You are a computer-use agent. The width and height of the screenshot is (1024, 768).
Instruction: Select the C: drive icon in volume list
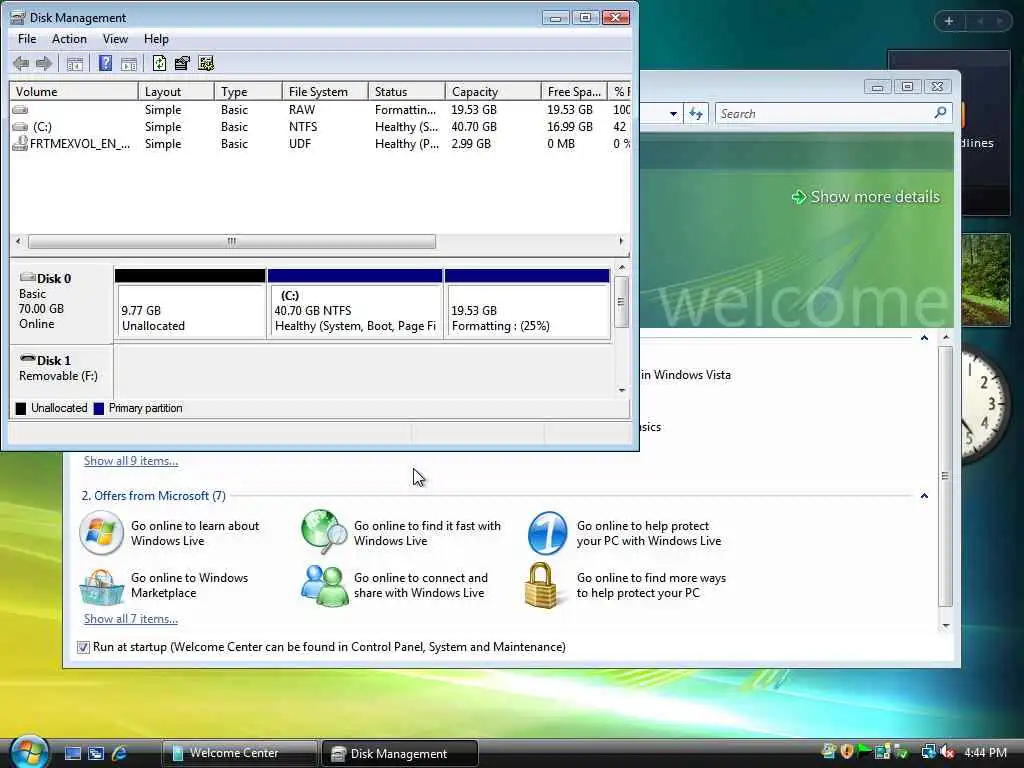(x=20, y=127)
